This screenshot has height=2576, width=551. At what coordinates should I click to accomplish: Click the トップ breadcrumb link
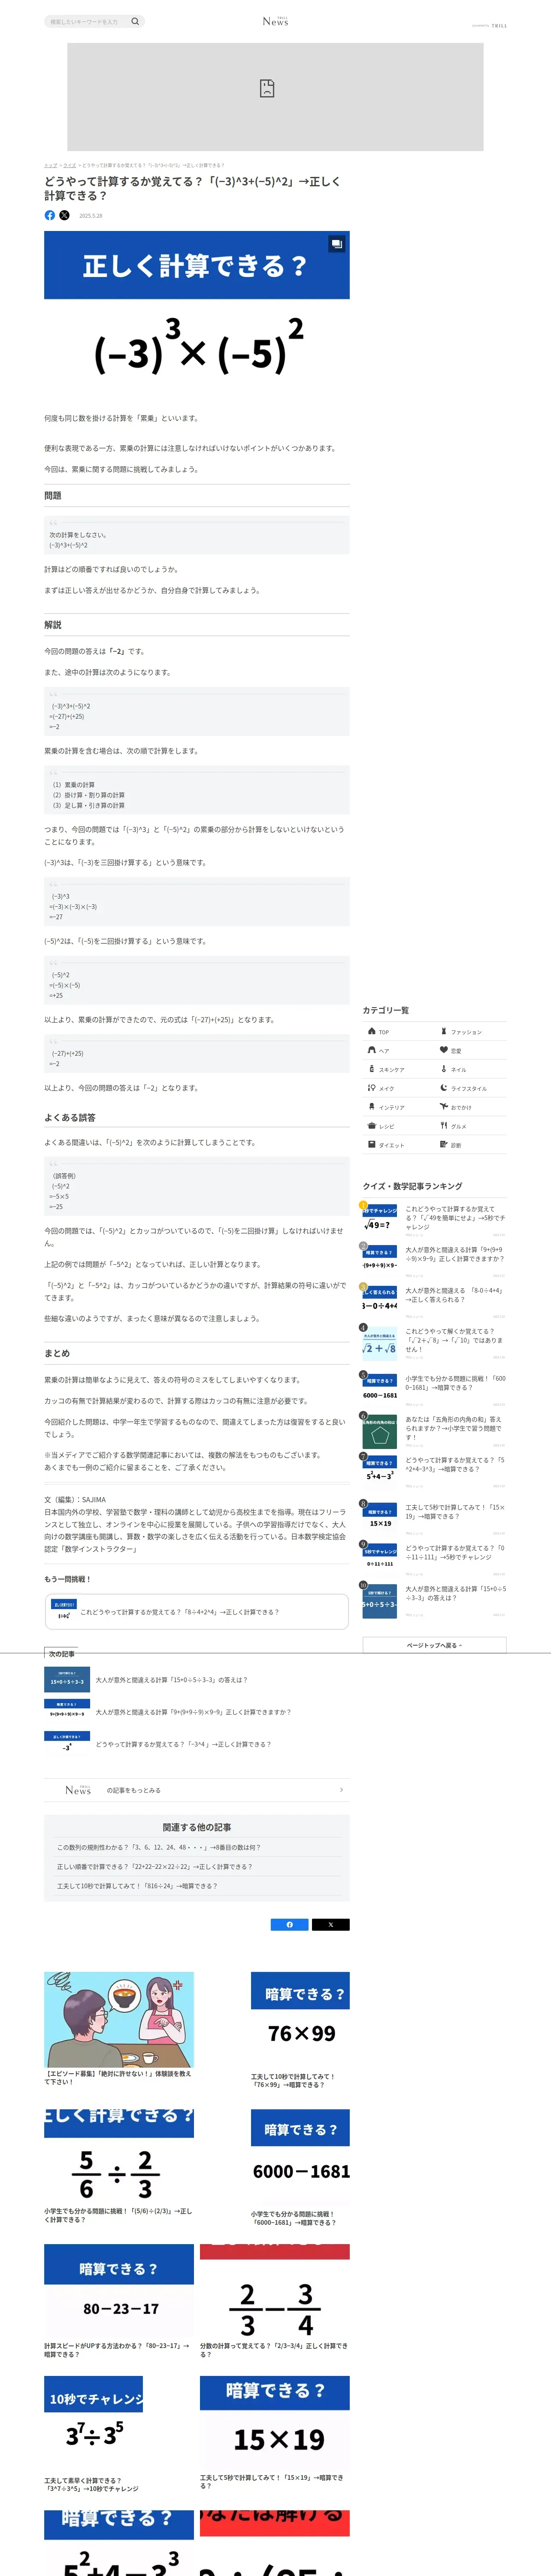50,165
